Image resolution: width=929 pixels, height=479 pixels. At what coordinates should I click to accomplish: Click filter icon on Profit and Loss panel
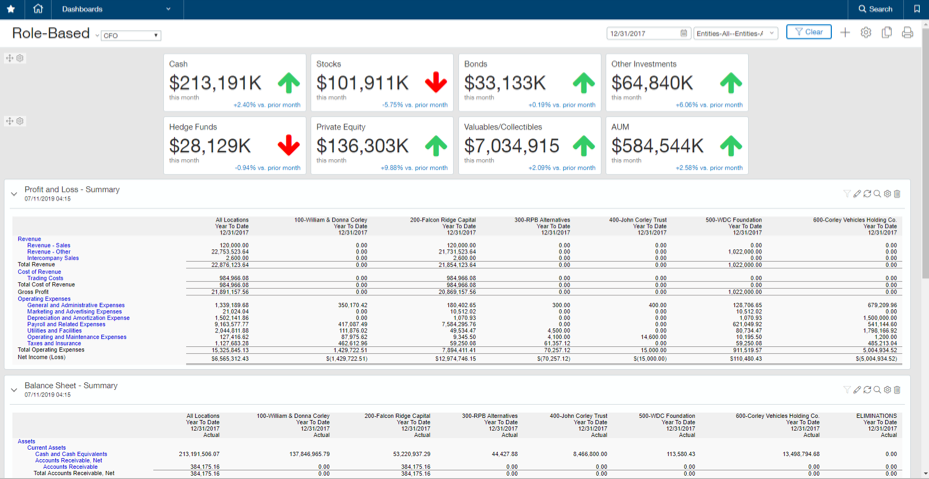(x=847, y=193)
